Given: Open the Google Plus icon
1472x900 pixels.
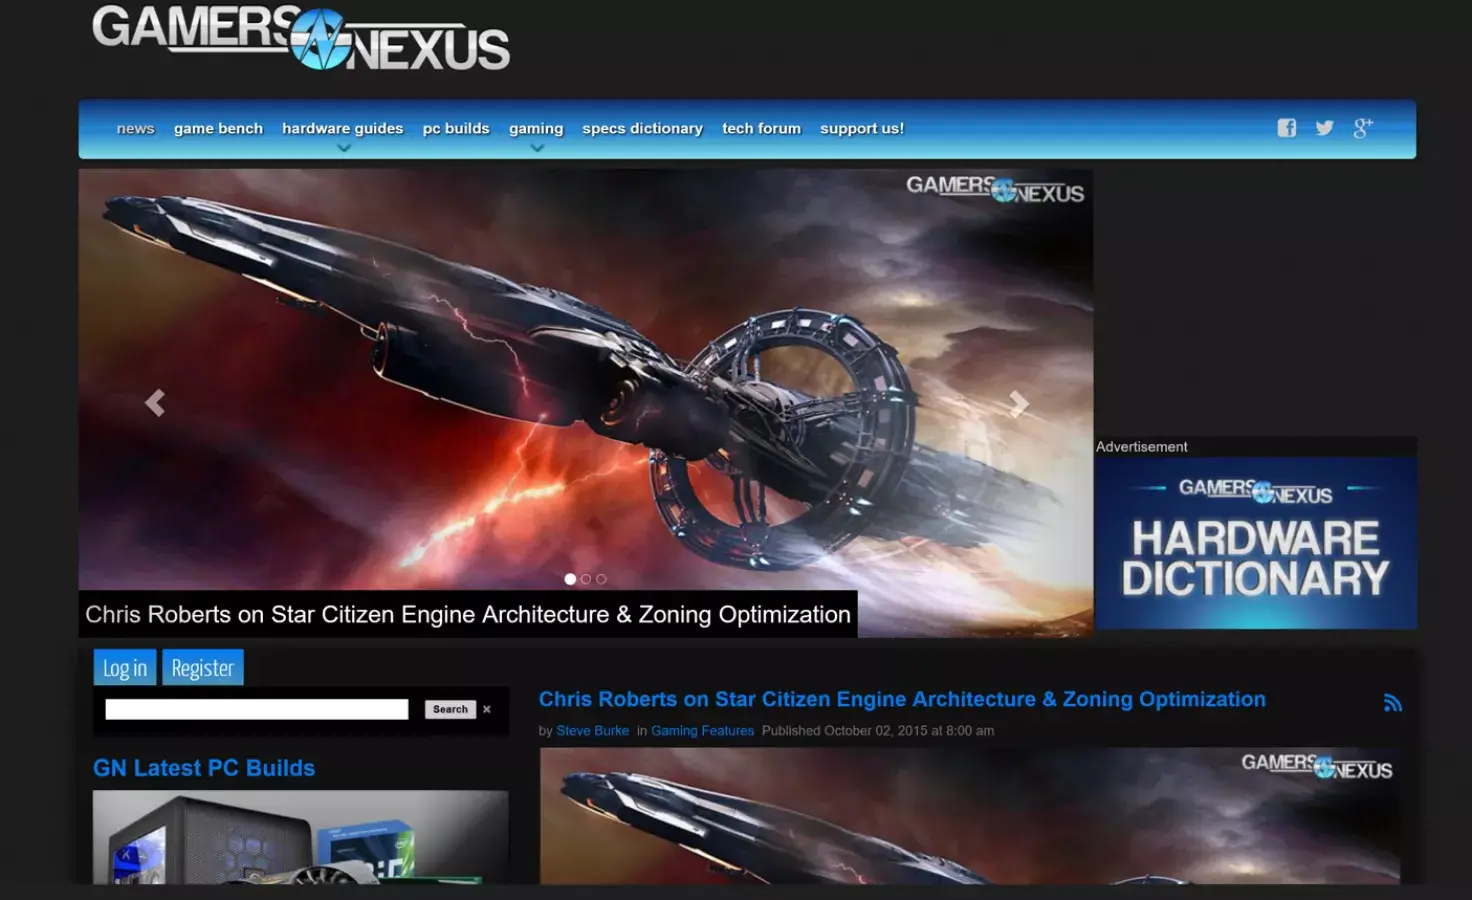Looking at the screenshot, I should 1362,128.
